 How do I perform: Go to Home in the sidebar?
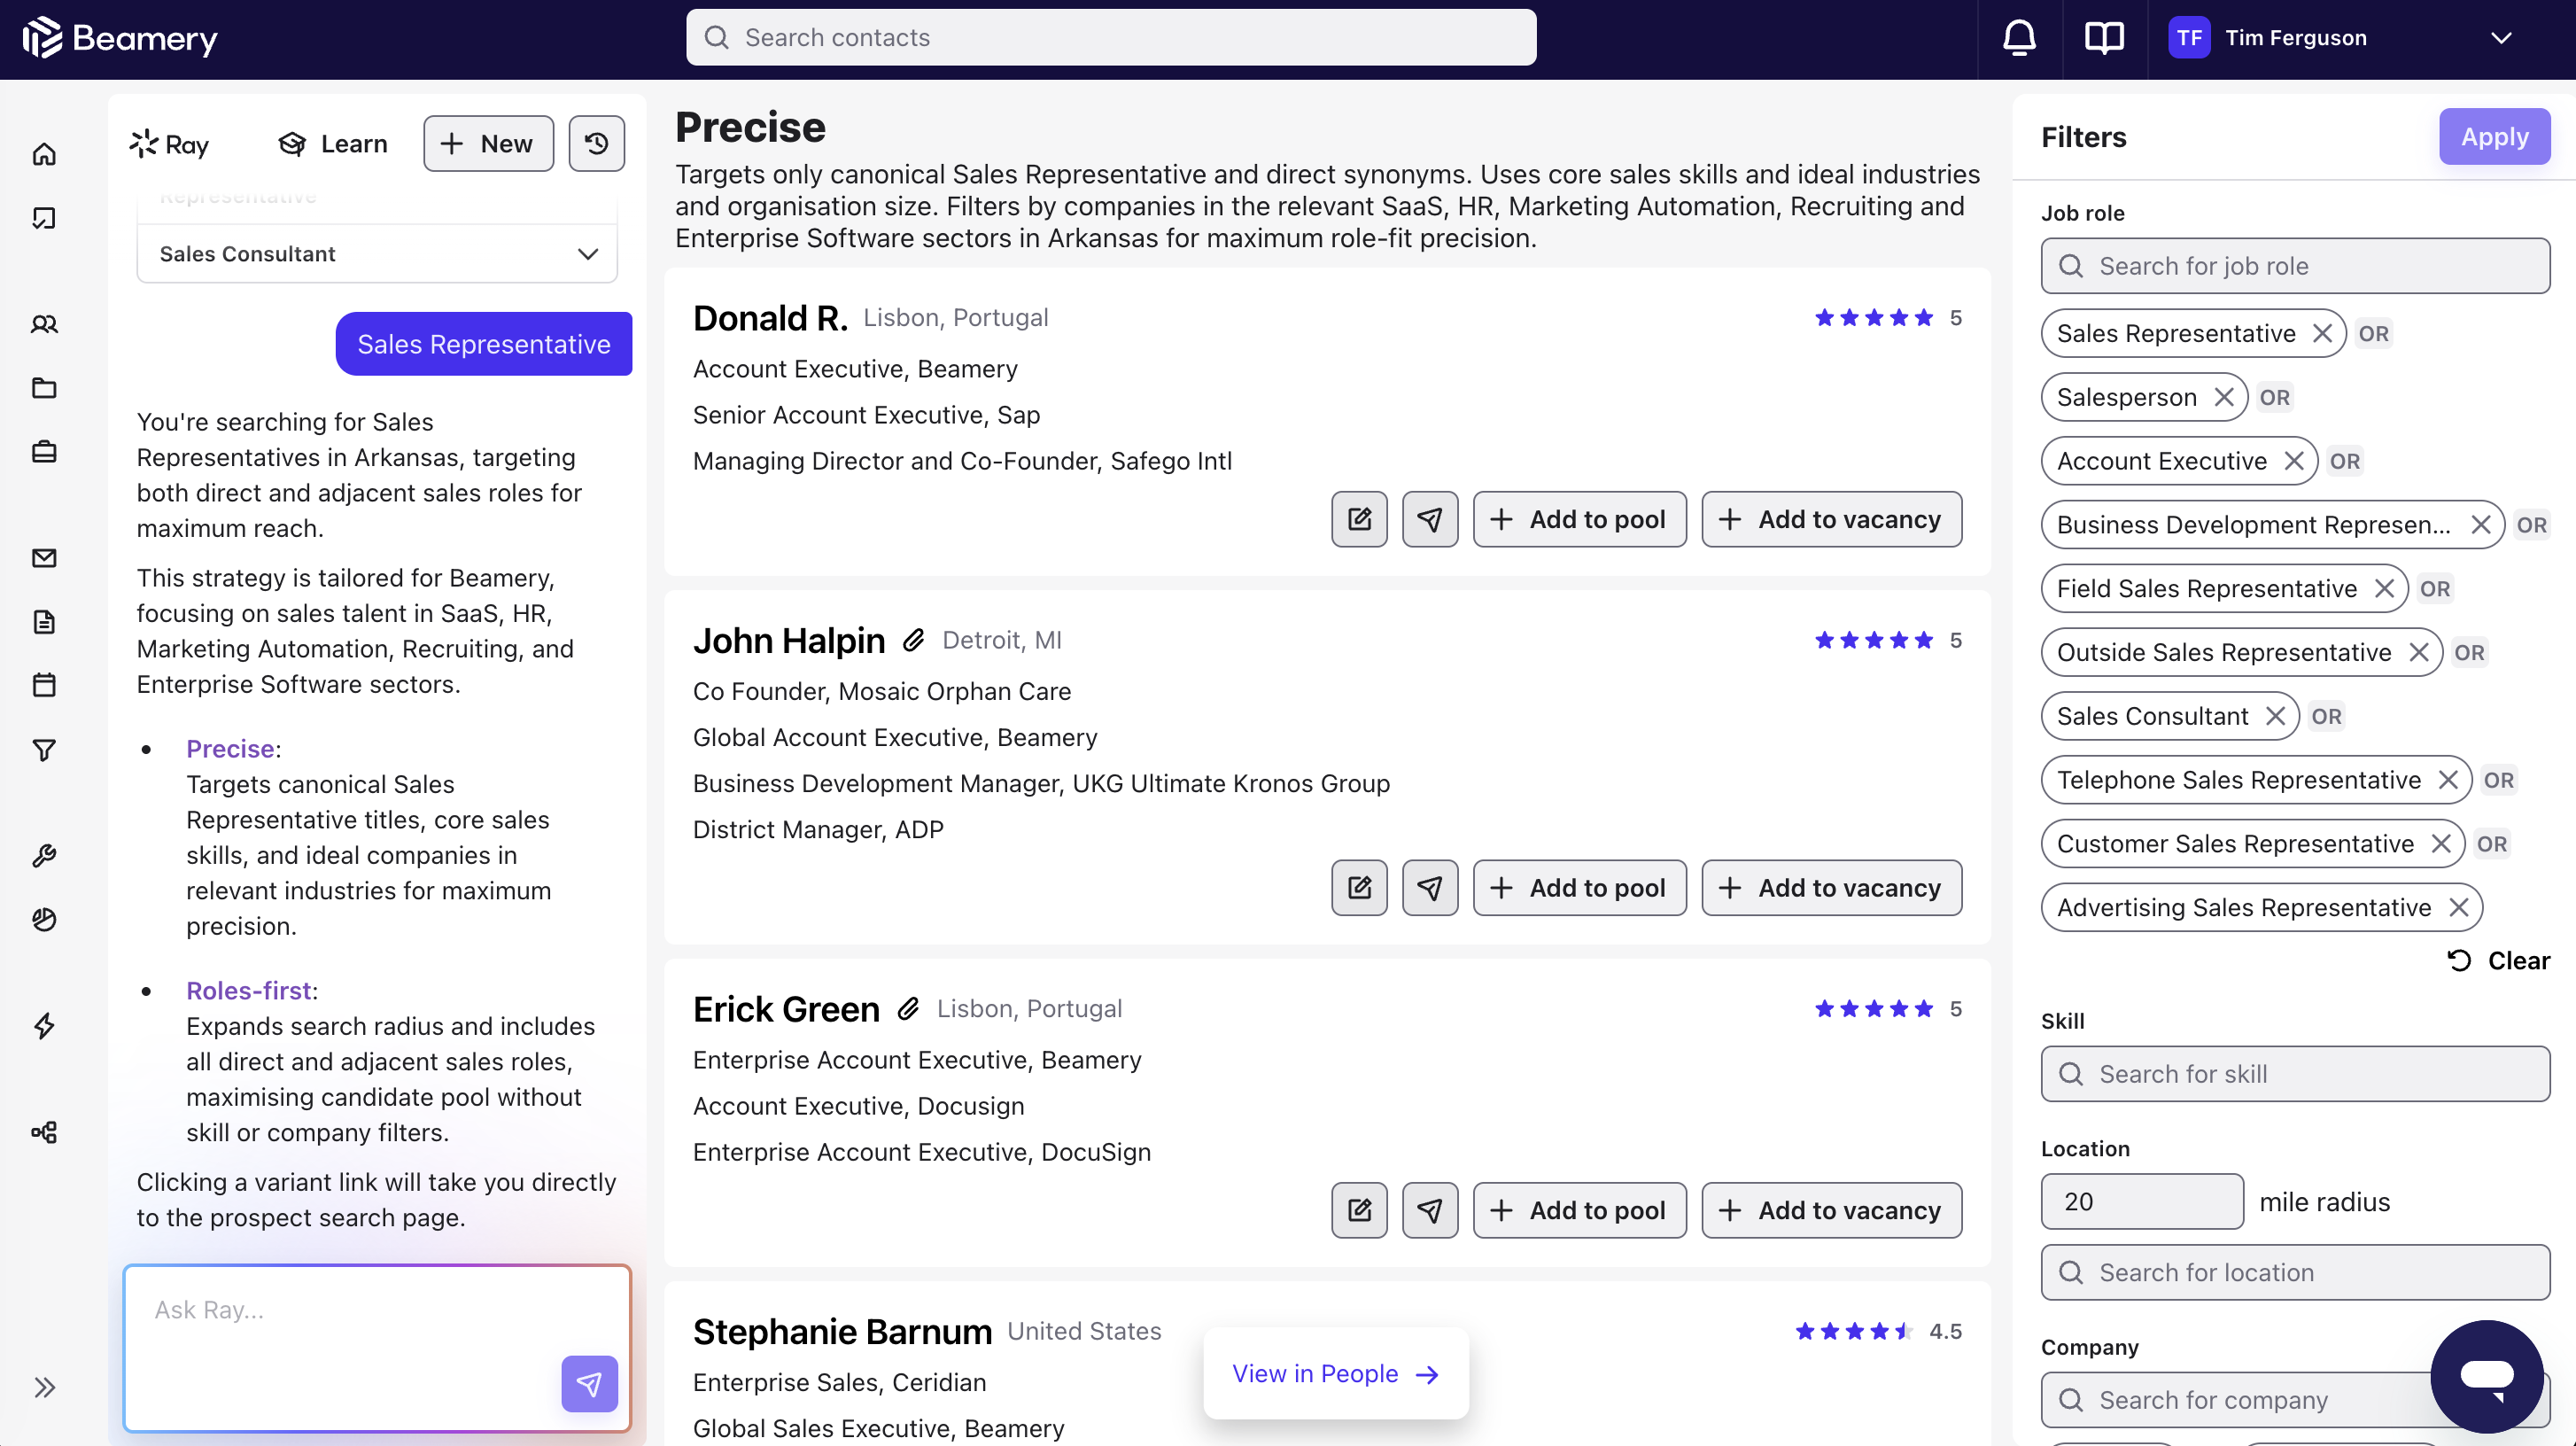[44, 154]
